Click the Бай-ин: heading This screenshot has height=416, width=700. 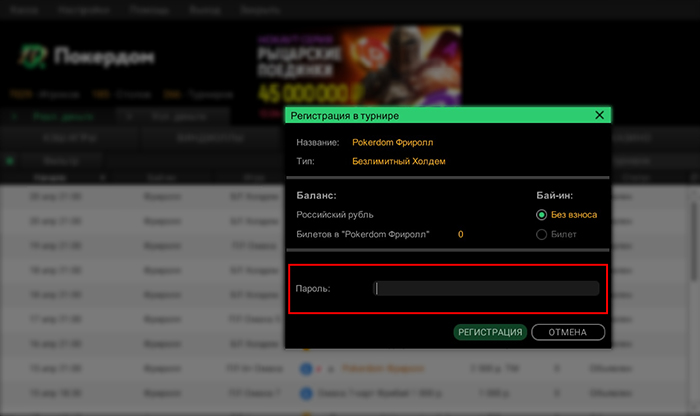click(554, 196)
